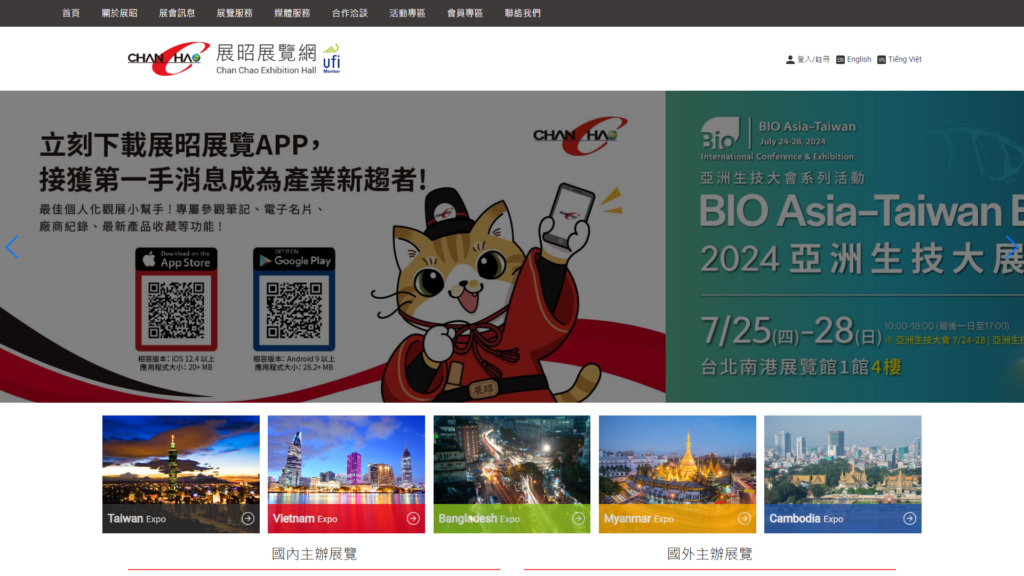Open the 媒體服務 menu item
The height and width of the screenshot is (576, 1024).
click(x=292, y=13)
